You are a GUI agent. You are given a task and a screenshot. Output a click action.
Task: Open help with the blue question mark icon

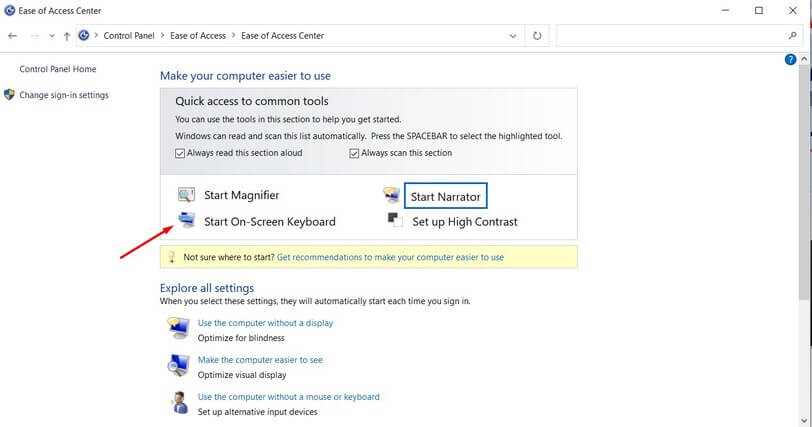[790, 60]
